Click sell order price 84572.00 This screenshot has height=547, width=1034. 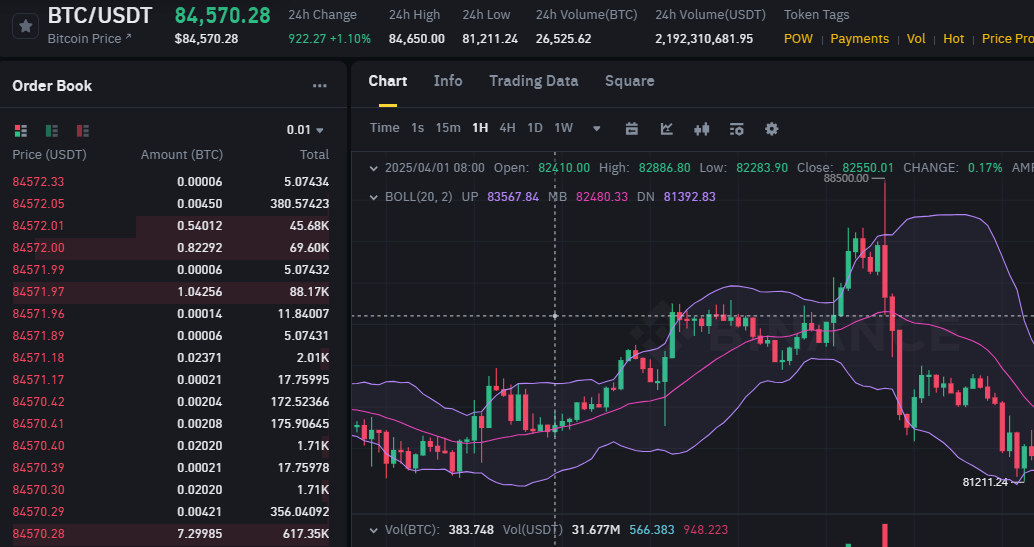(x=38, y=248)
